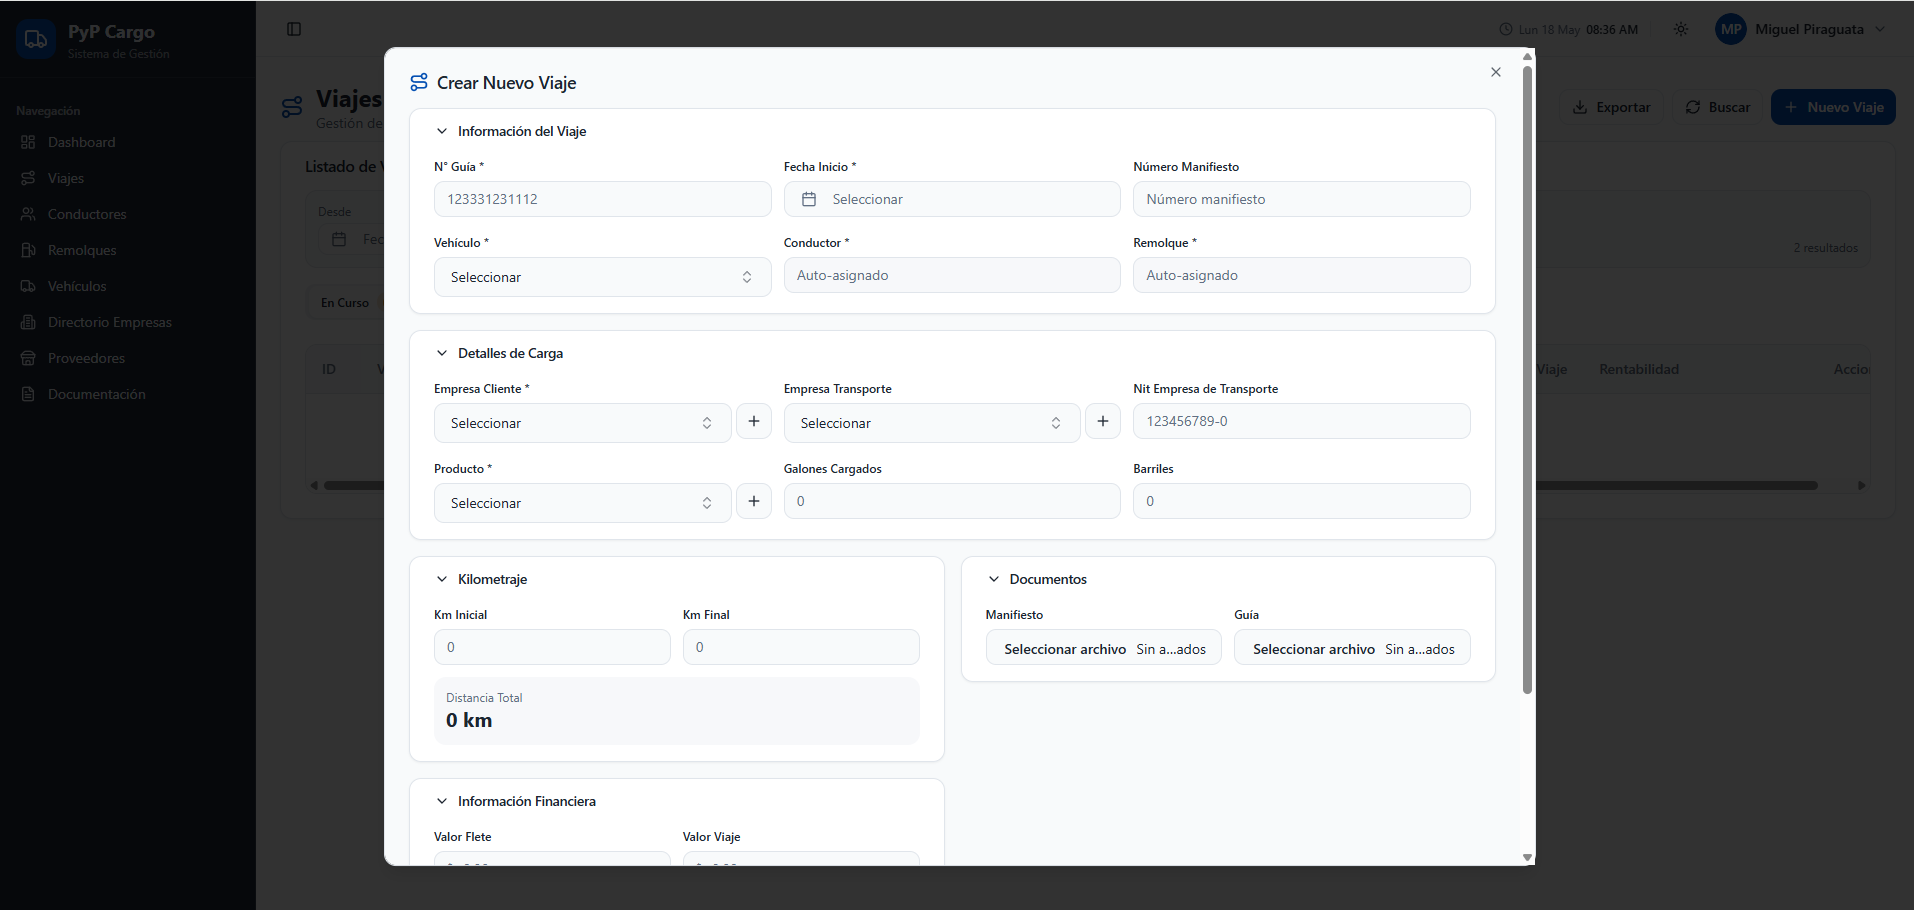Click the Km Inicial field

[x=552, y=647]
